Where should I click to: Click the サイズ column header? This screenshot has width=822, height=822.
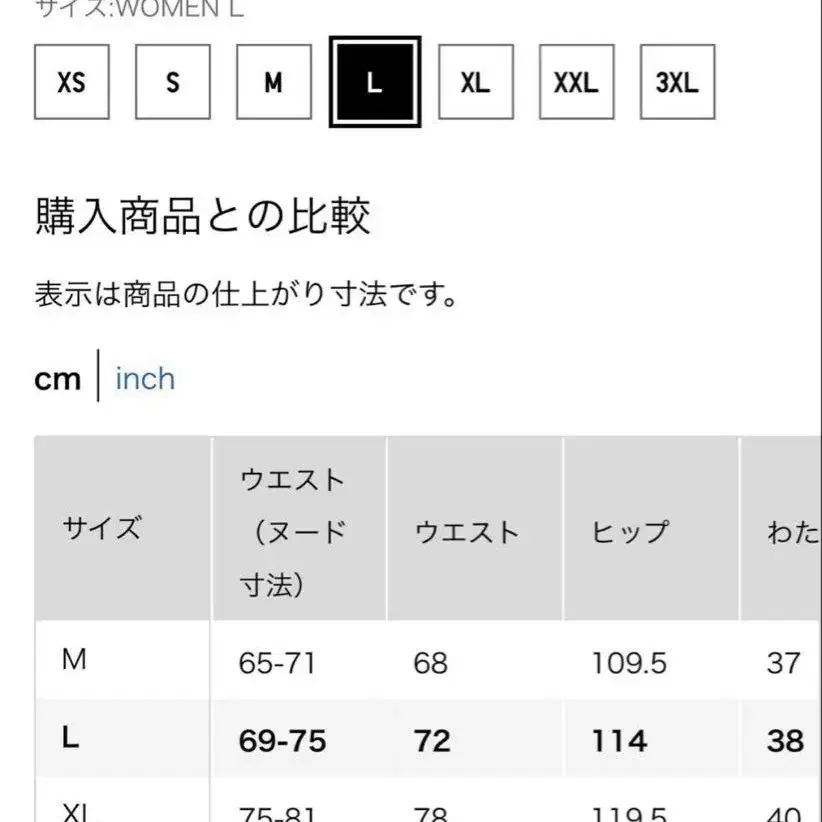(x=102, y=529)
